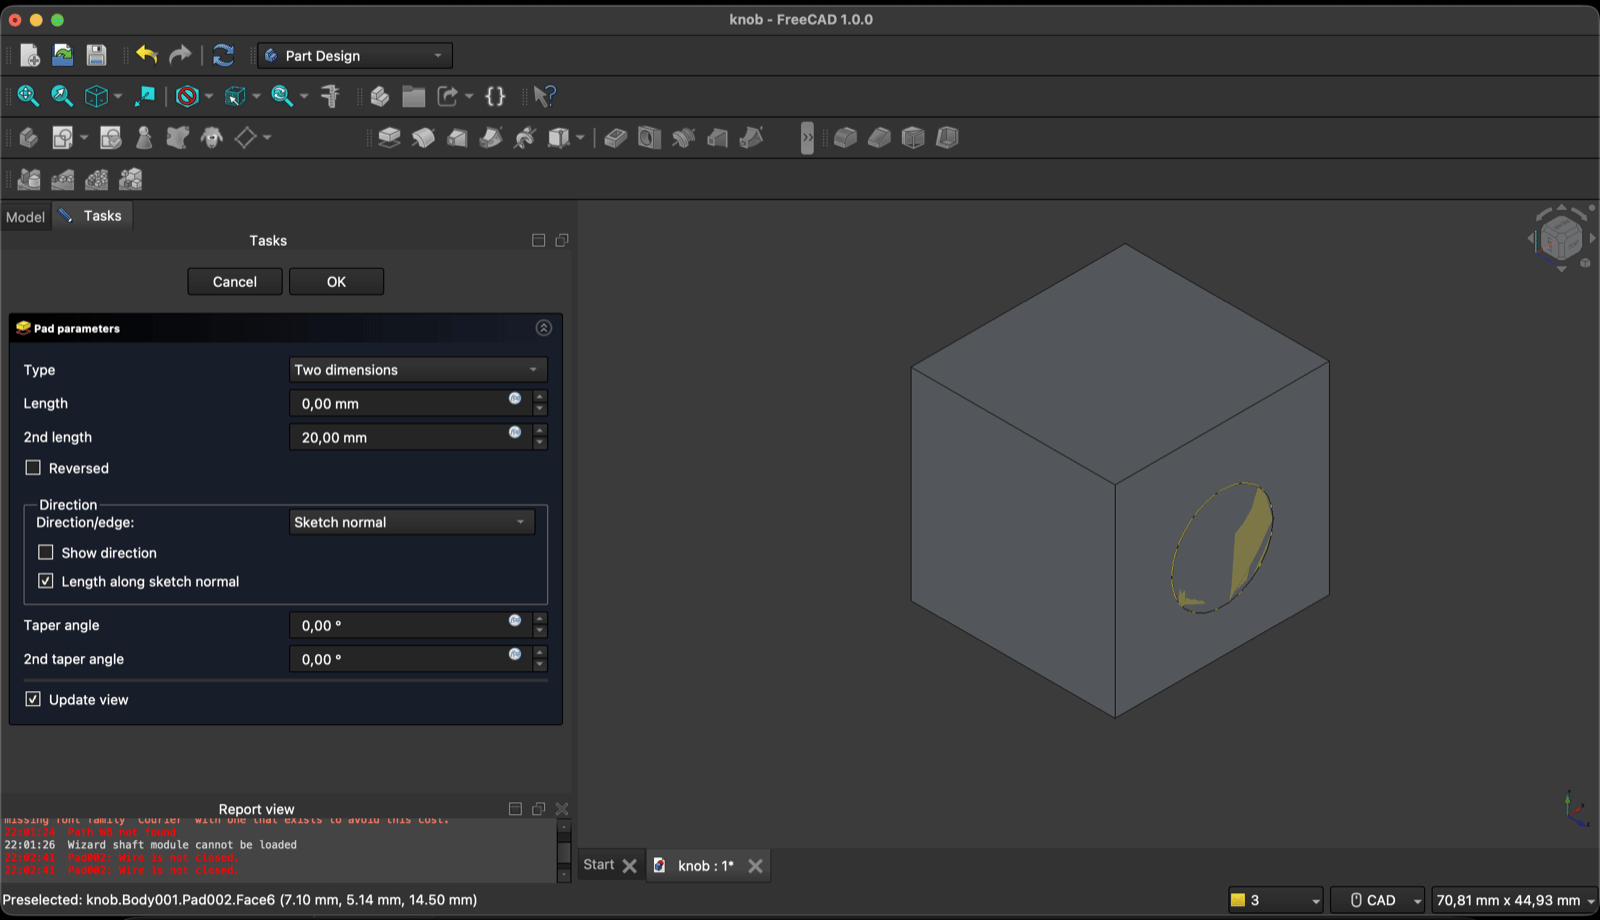Viewport: 1600px width, 920px height.
Task: Close the knob : 1* tab
Action: (756, 866)
